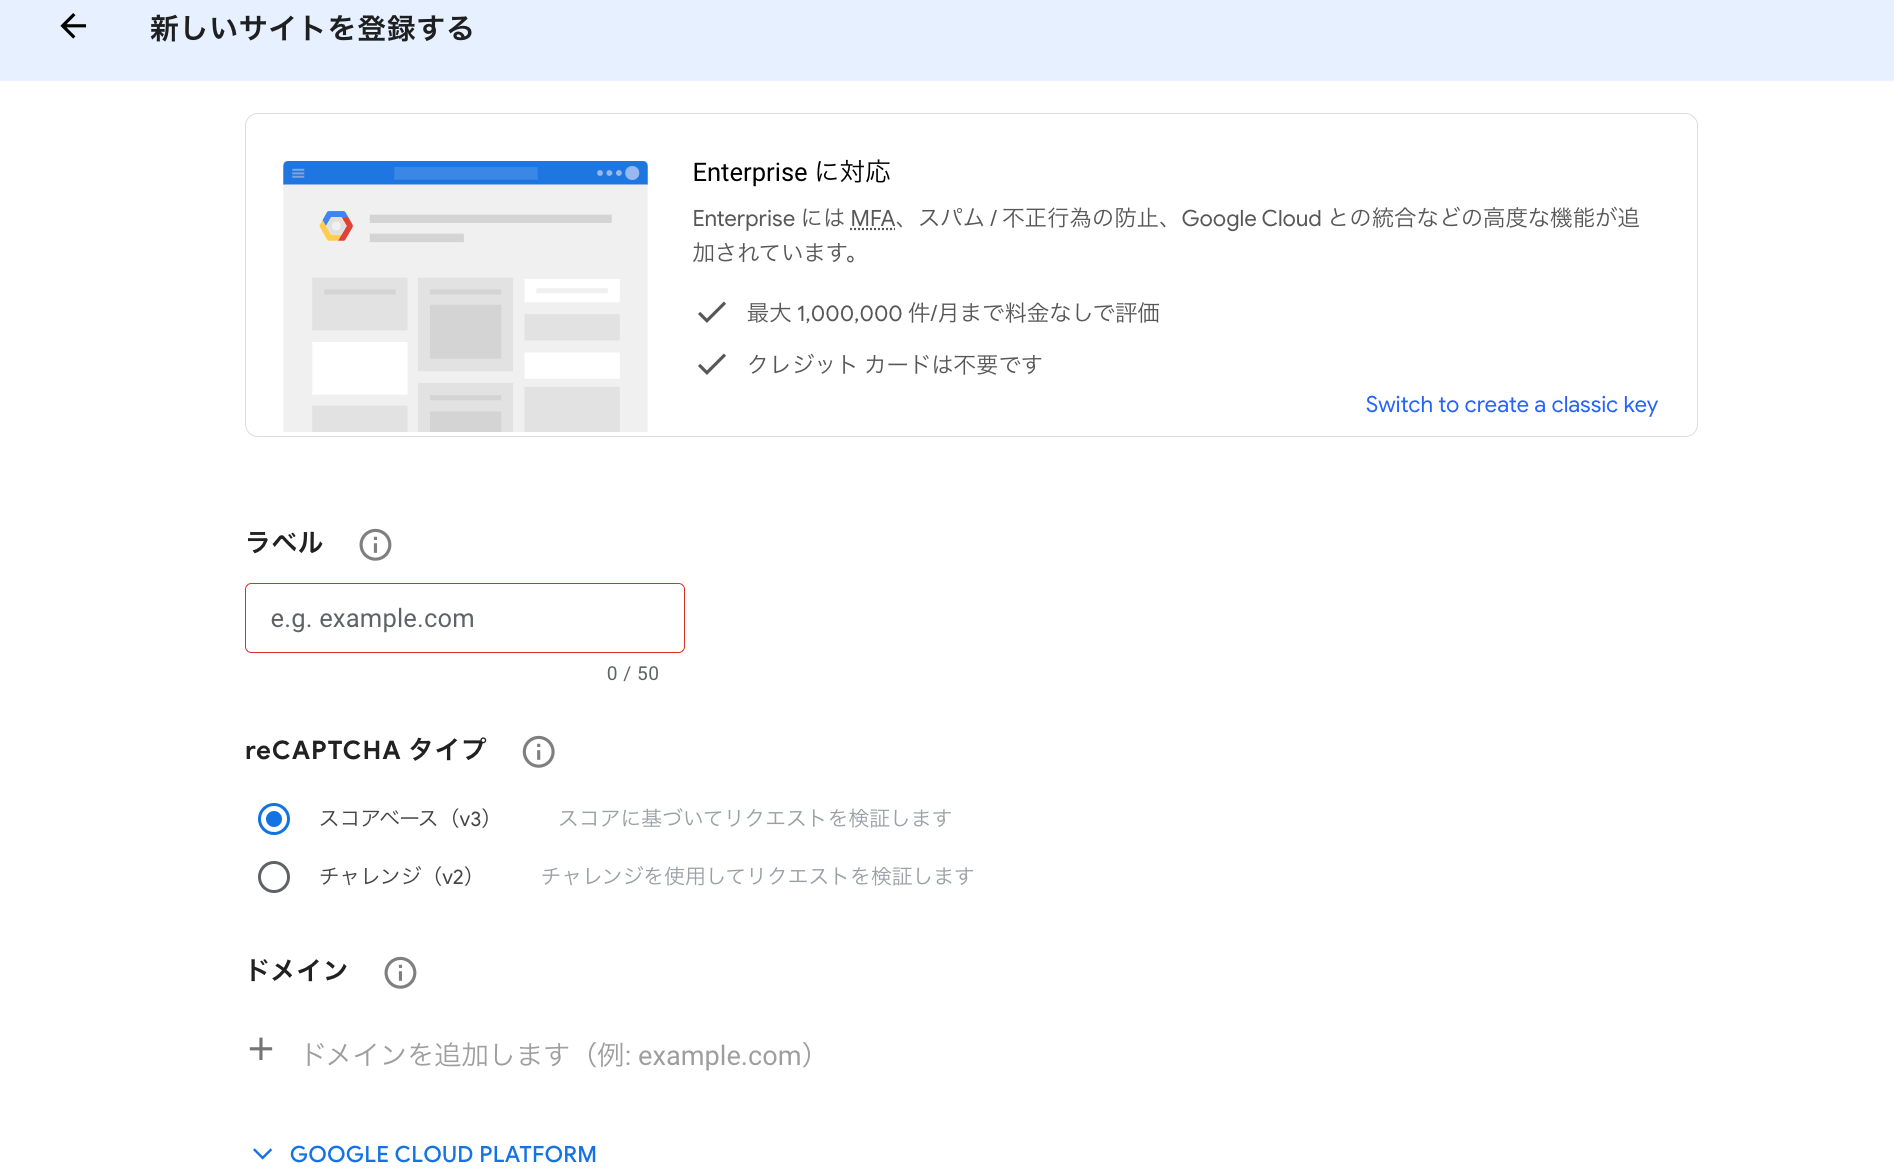Click the info icon next to ドメイン
The image size is (1894, 1176).
point(399,972)
